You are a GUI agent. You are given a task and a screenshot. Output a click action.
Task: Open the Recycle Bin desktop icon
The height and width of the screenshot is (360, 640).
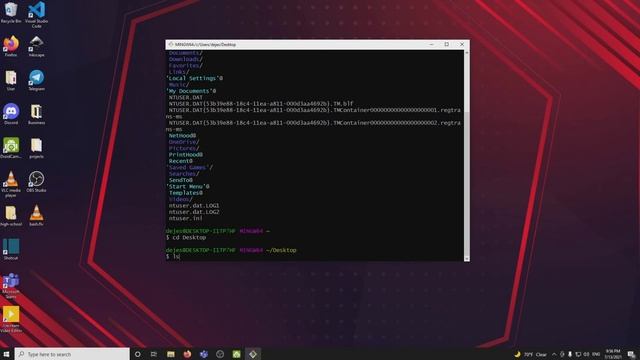[11, 12]
